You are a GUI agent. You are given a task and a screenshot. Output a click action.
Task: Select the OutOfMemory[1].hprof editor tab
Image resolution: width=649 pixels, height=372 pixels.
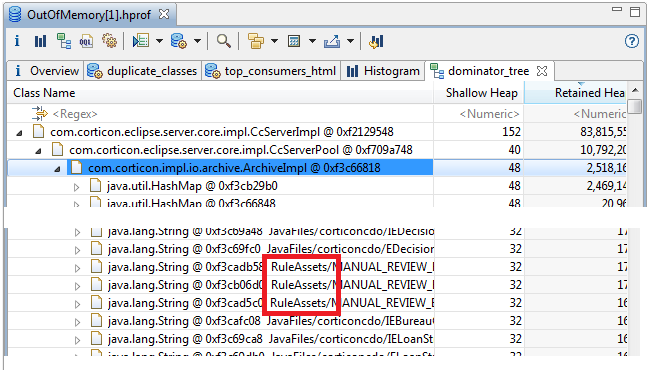89,14
